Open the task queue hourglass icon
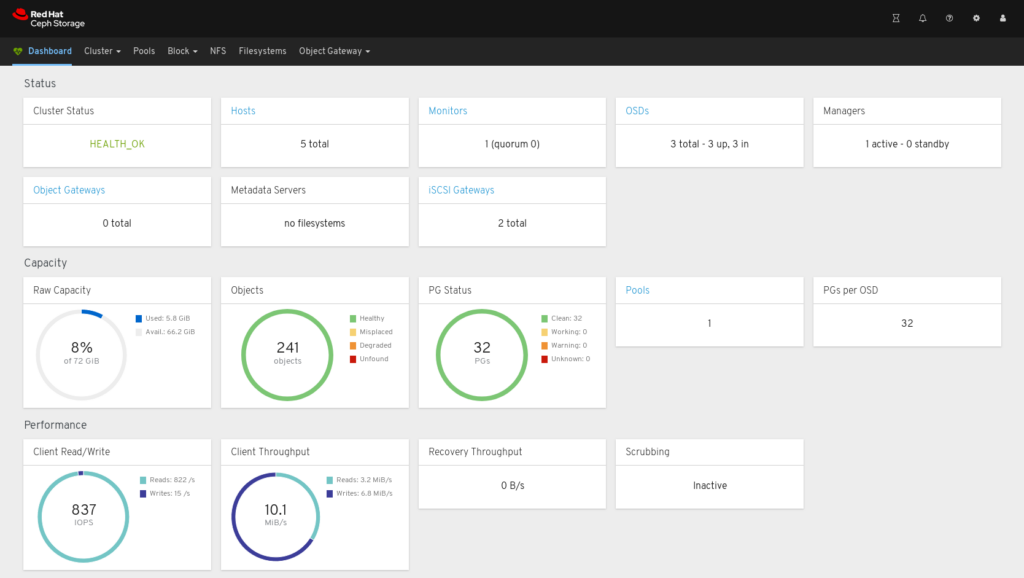The image size is (1024, 578). [895, 17]
